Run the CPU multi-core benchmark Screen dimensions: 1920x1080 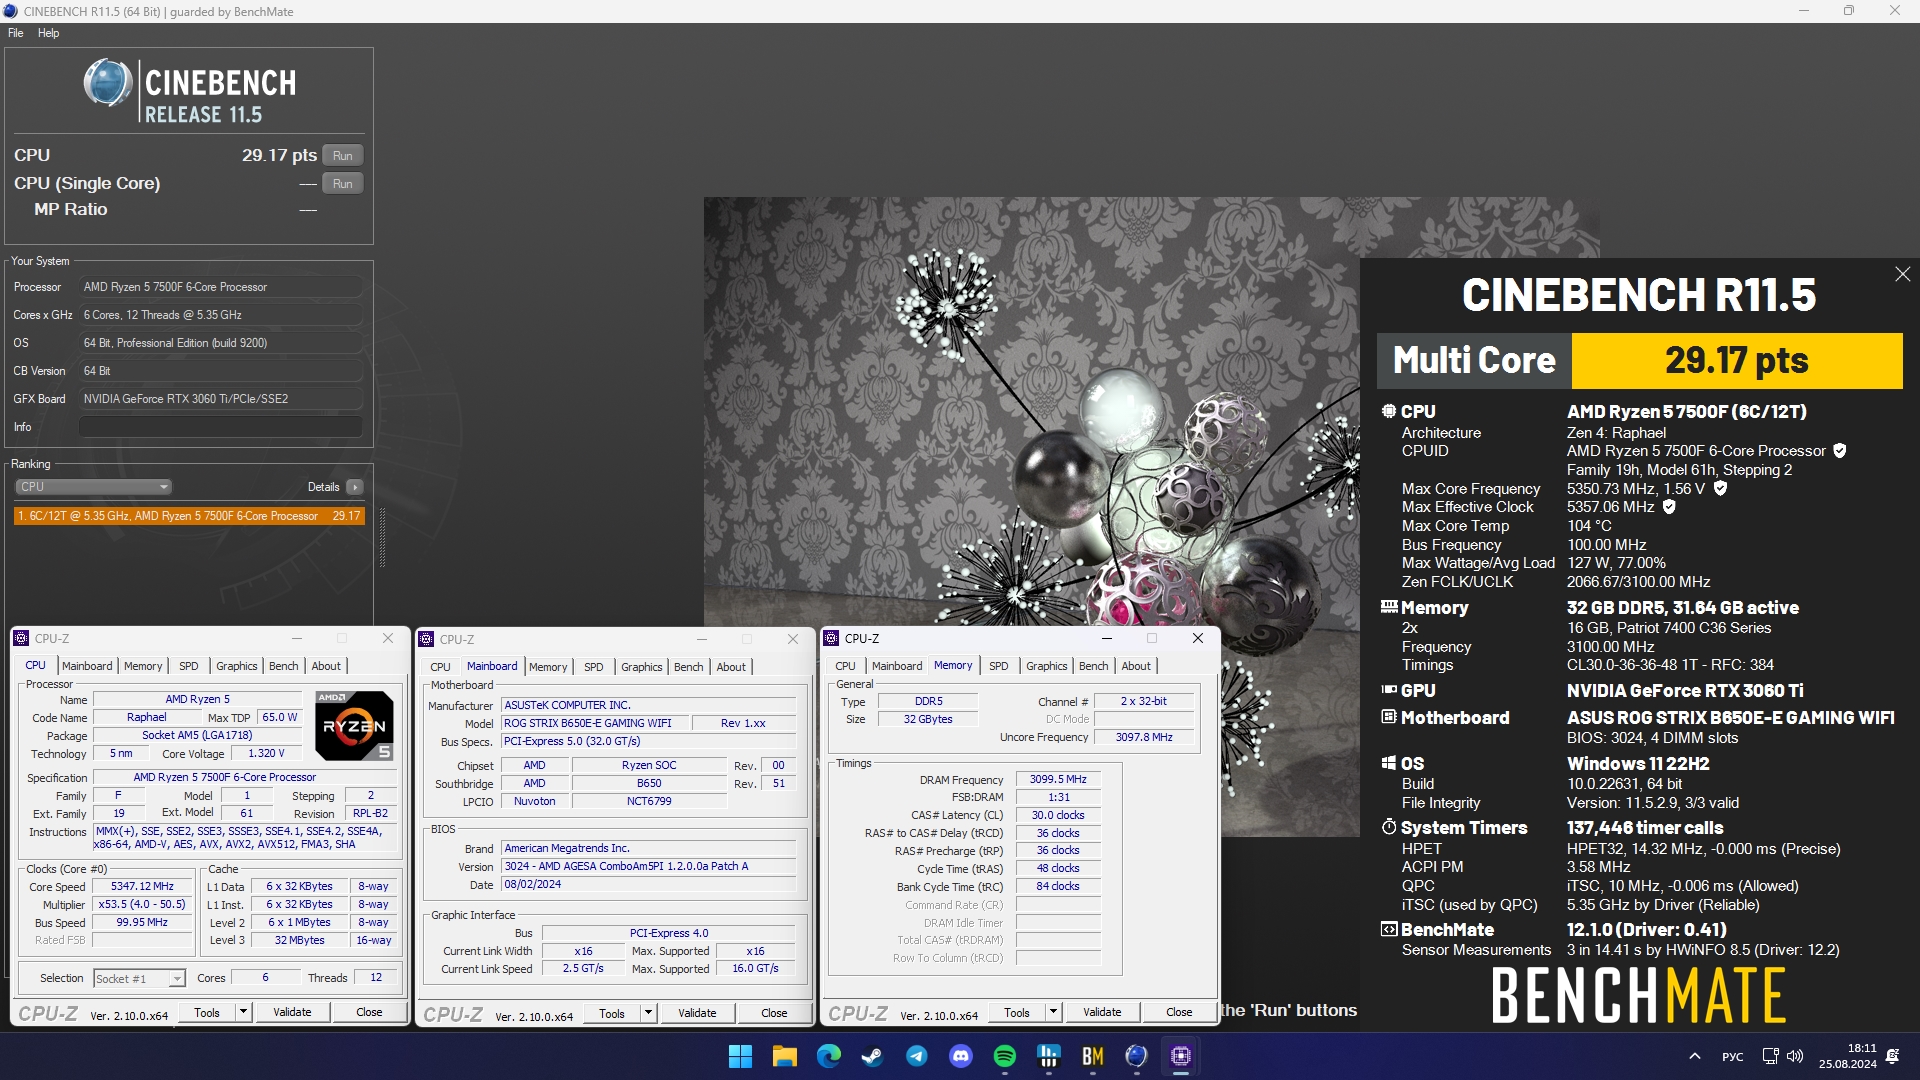tap(343, 156)
